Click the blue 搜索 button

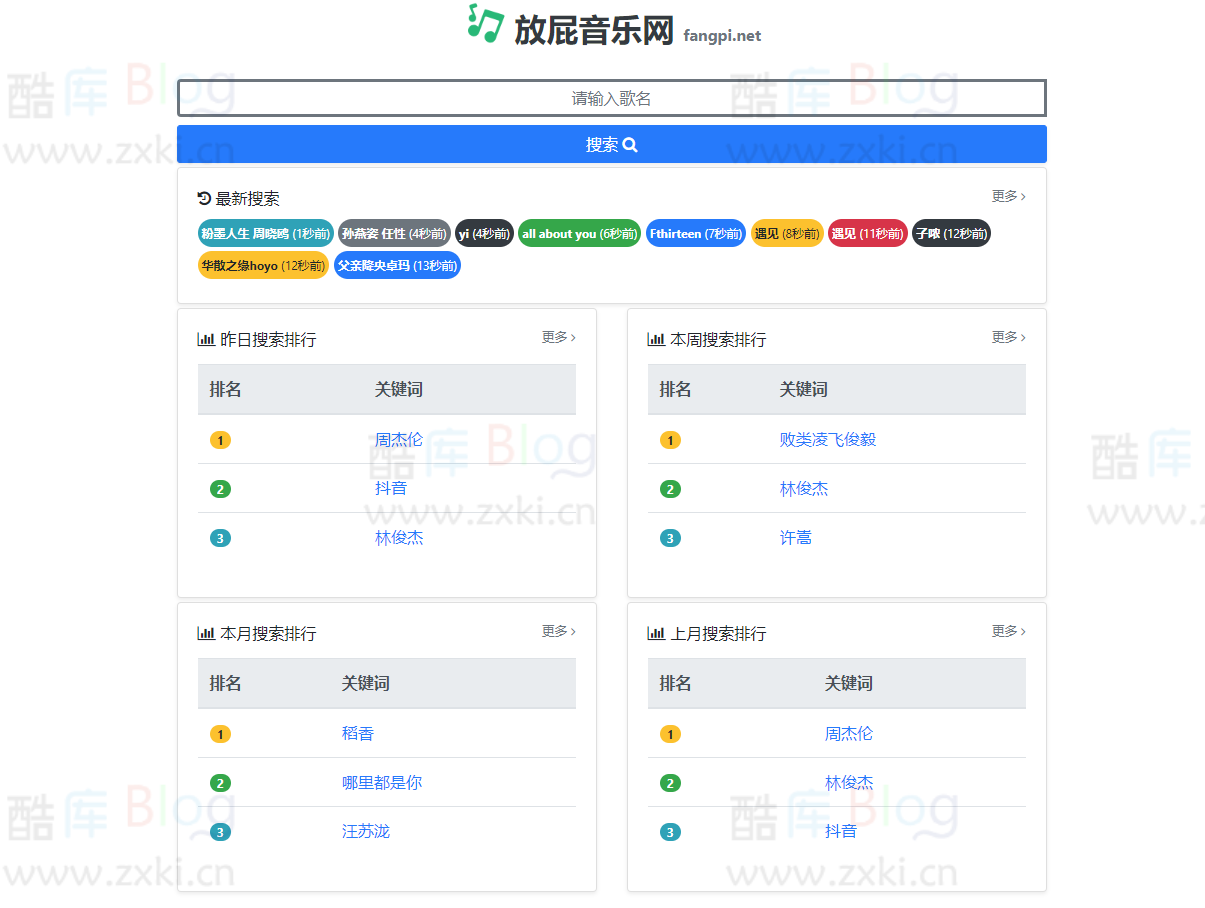[x=611, y=144]
